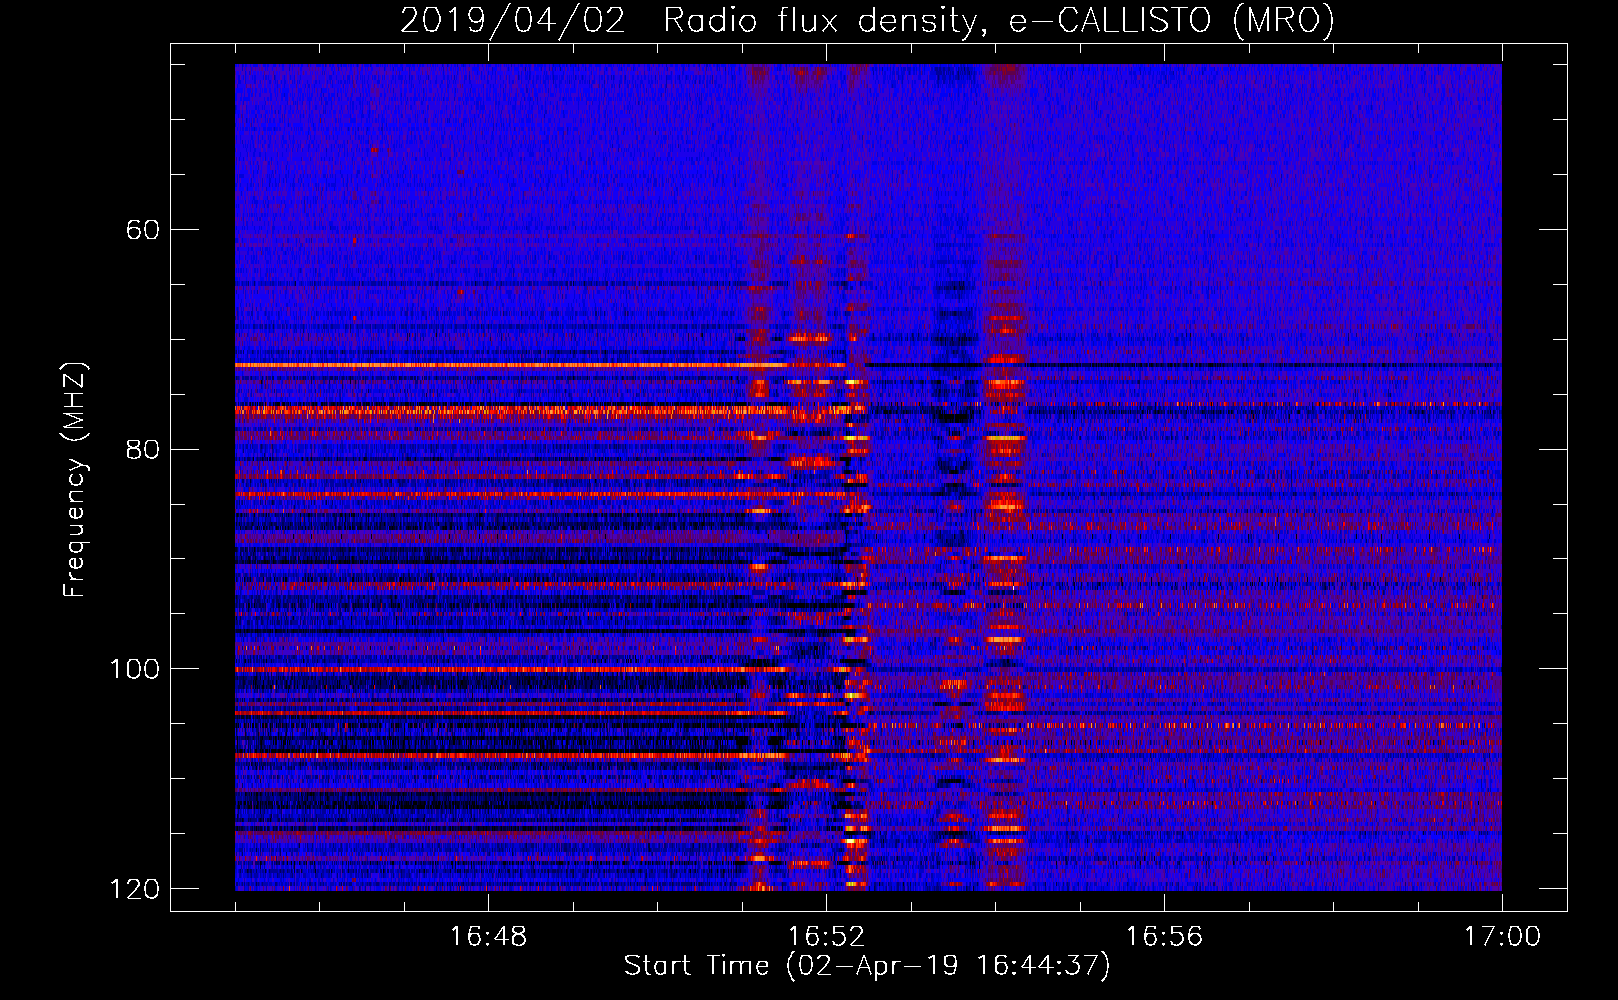Click the 16:52 time tick label

pos(826,937)
